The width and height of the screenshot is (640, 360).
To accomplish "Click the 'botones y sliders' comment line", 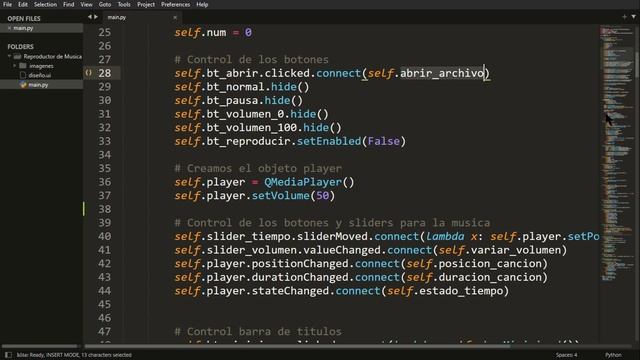I will (332, 223).
